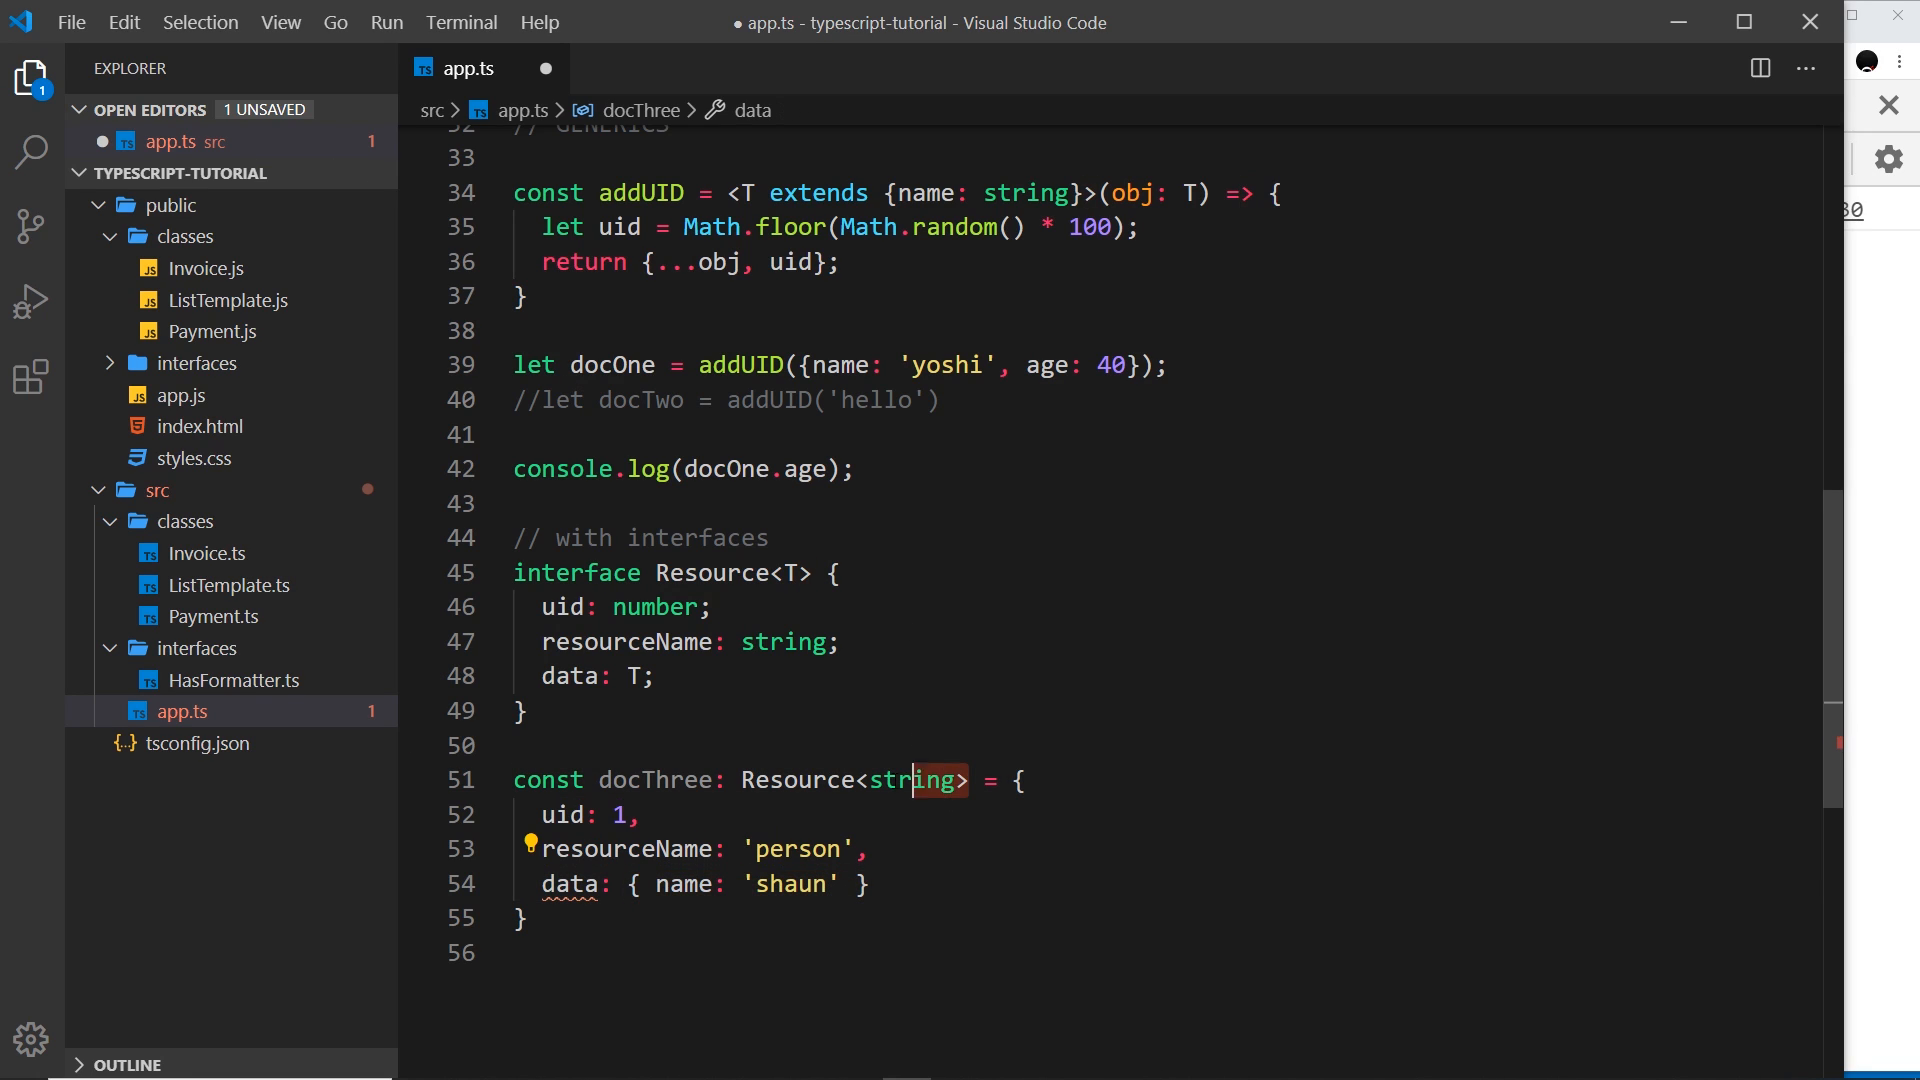Screen dimensions: 1920x1080
Task: Click the unsaved dot on app.ts tab
Action: point(546,68)
